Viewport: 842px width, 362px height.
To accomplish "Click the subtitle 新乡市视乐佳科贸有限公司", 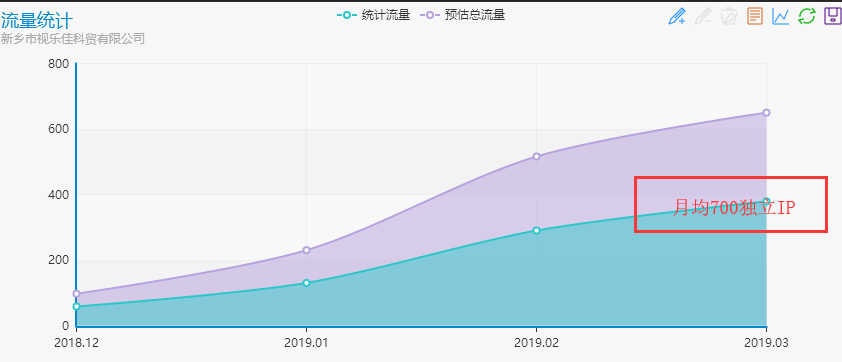I will pyautogui.click(x=72, y=39).
